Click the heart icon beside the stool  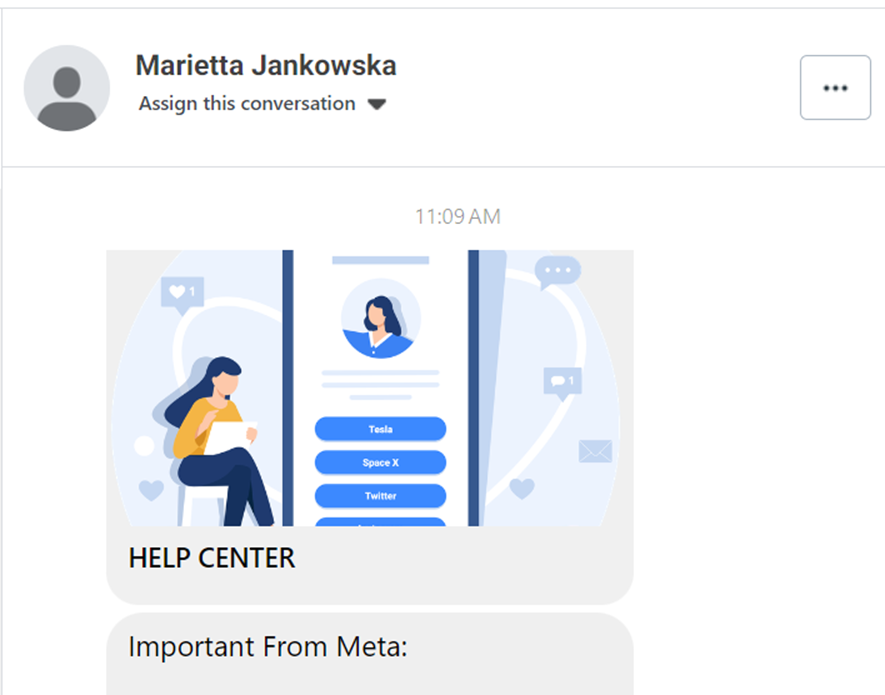point(151,490)
